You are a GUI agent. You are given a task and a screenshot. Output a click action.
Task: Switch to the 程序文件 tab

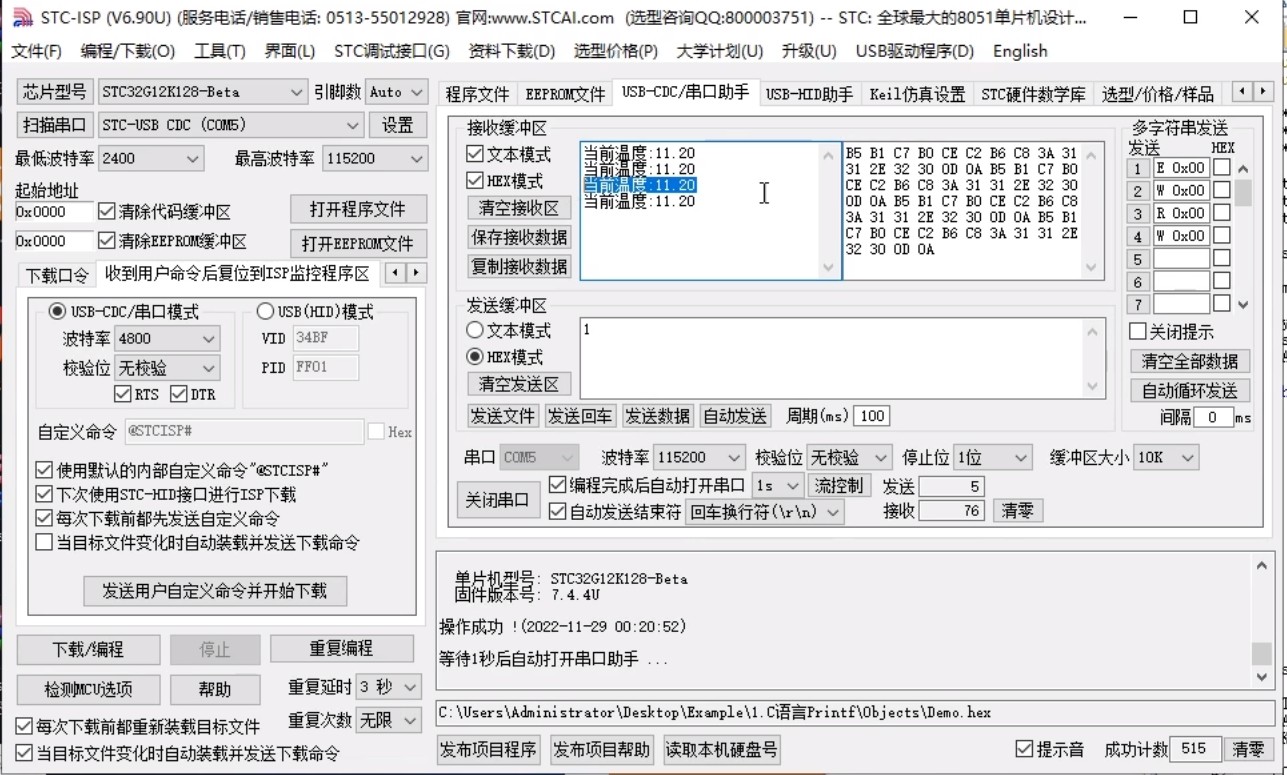pos(477,94)
